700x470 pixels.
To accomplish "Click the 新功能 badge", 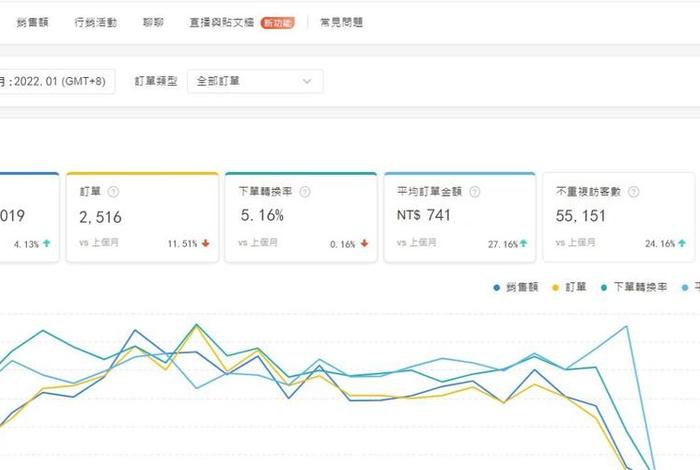I will pos(278,23).
